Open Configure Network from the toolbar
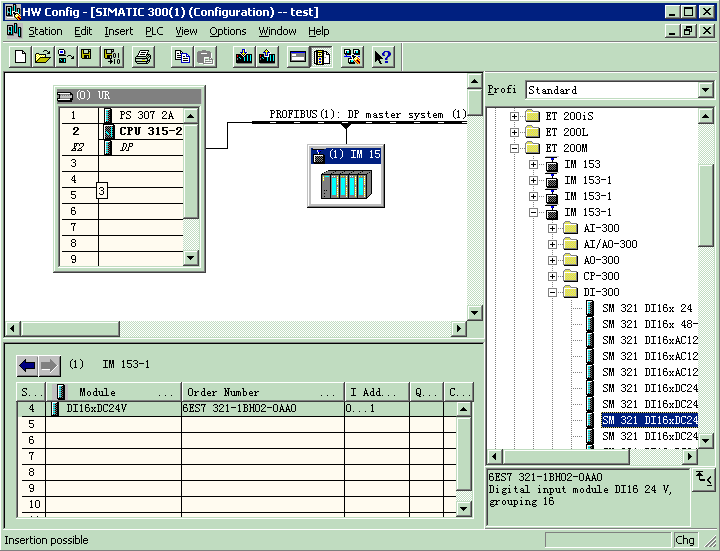Screen dimensions: 720x551 (352, 57)
